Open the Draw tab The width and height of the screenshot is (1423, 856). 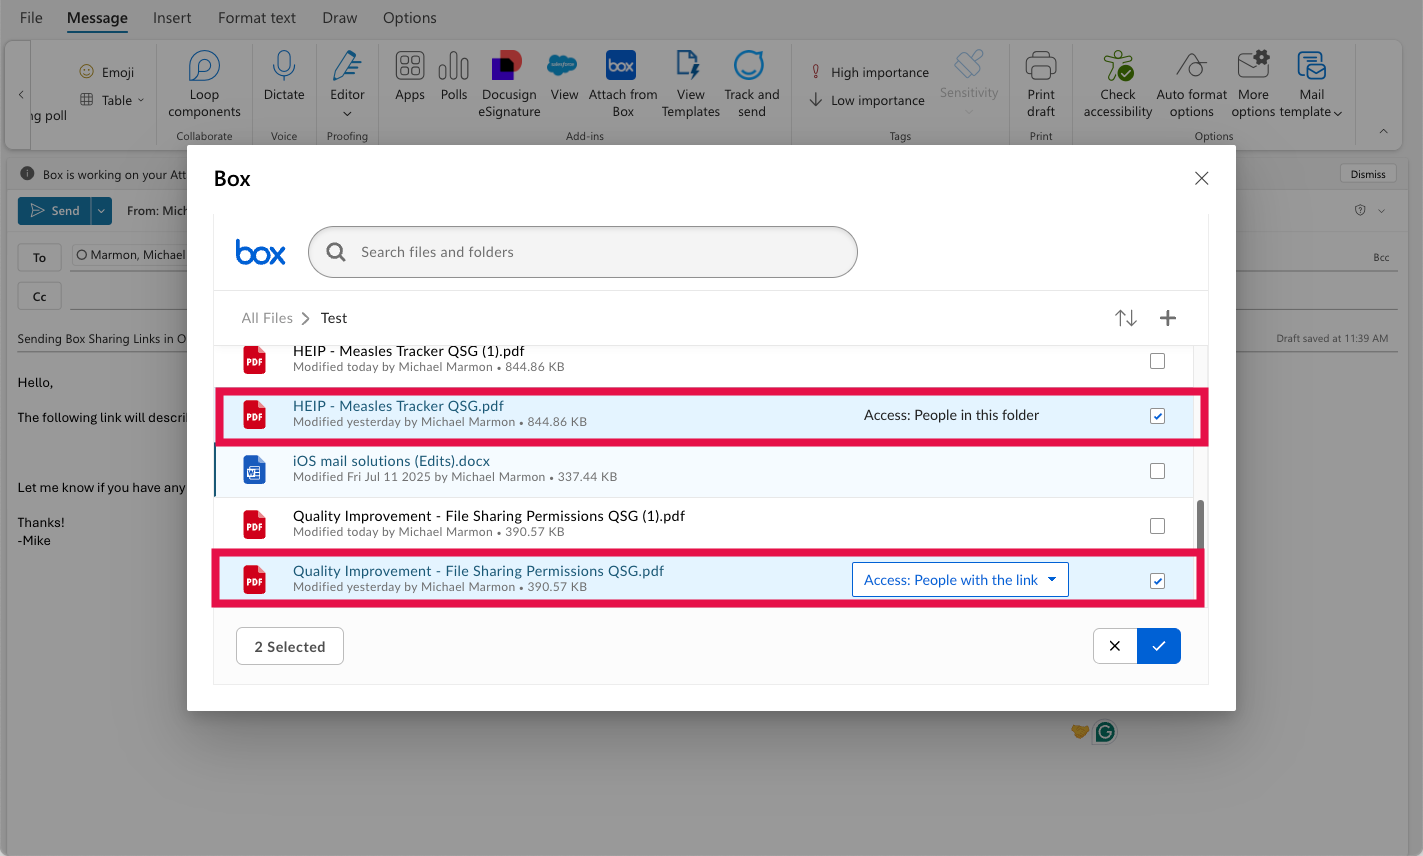(x=340, y=18)
